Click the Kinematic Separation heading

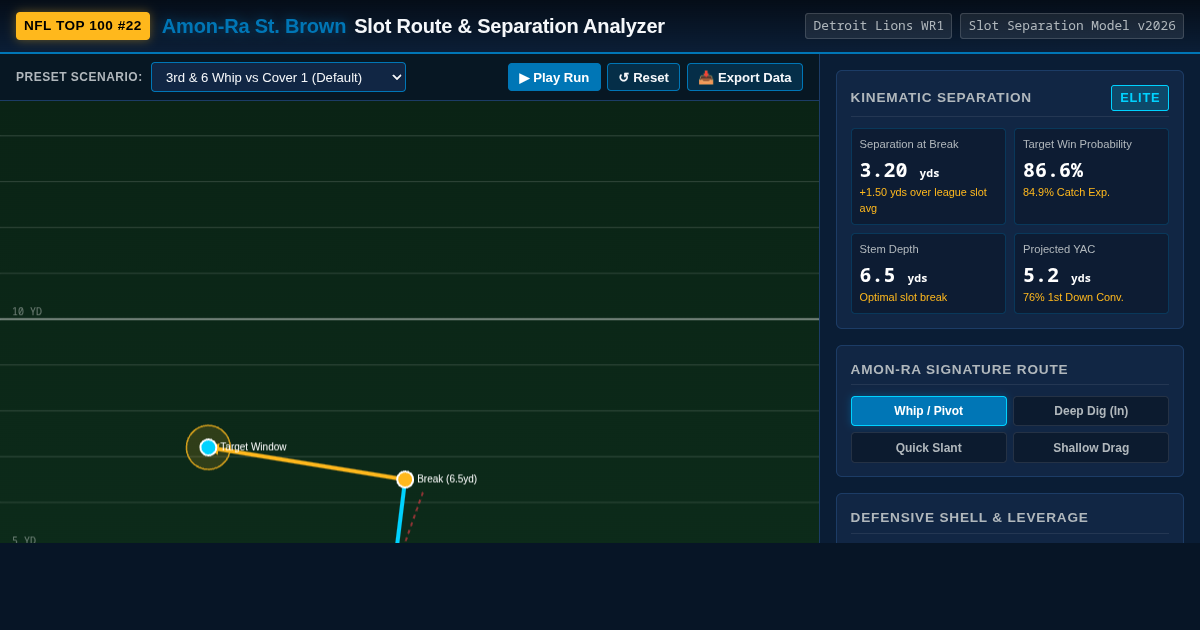941,98
